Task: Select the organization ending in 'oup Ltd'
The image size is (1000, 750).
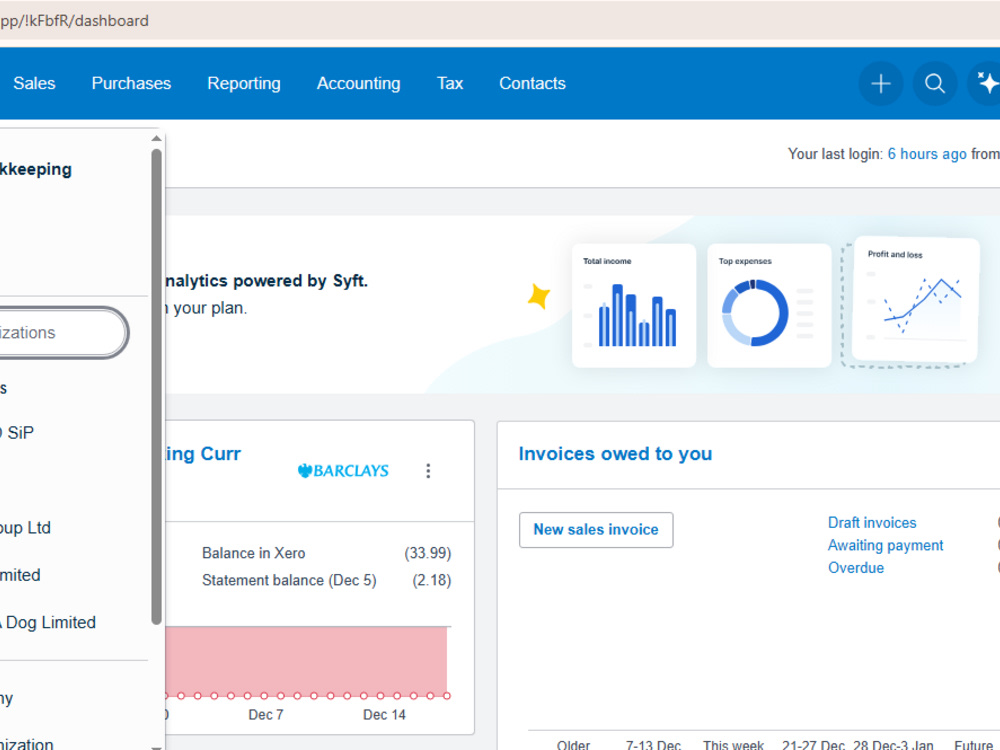Action: [26, 528]
